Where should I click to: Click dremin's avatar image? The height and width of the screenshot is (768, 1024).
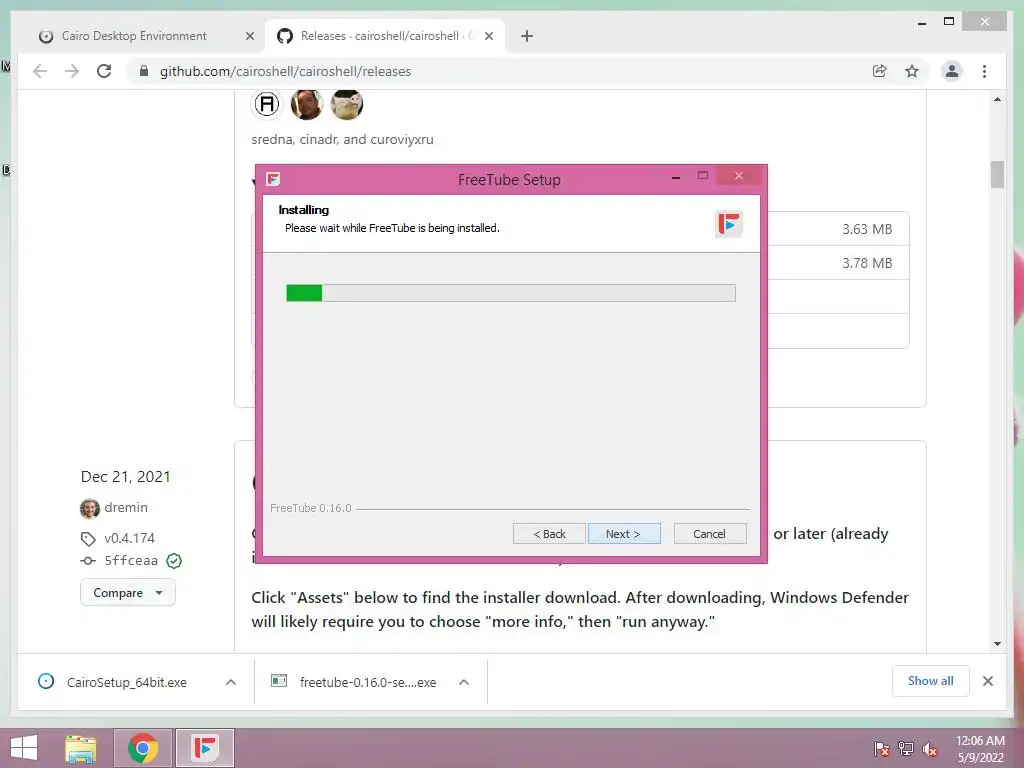point(89,507)
